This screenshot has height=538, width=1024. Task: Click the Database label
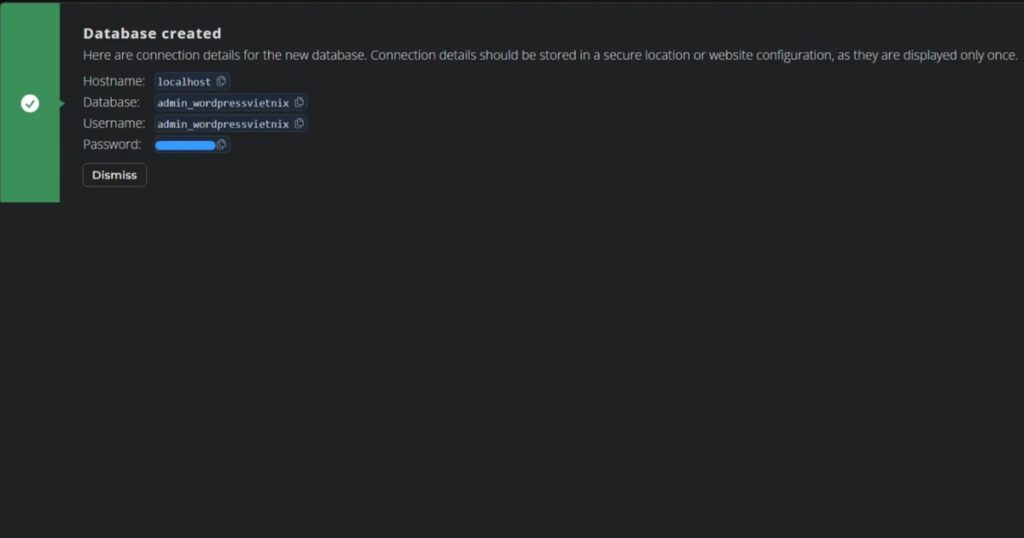pos(111,102)
